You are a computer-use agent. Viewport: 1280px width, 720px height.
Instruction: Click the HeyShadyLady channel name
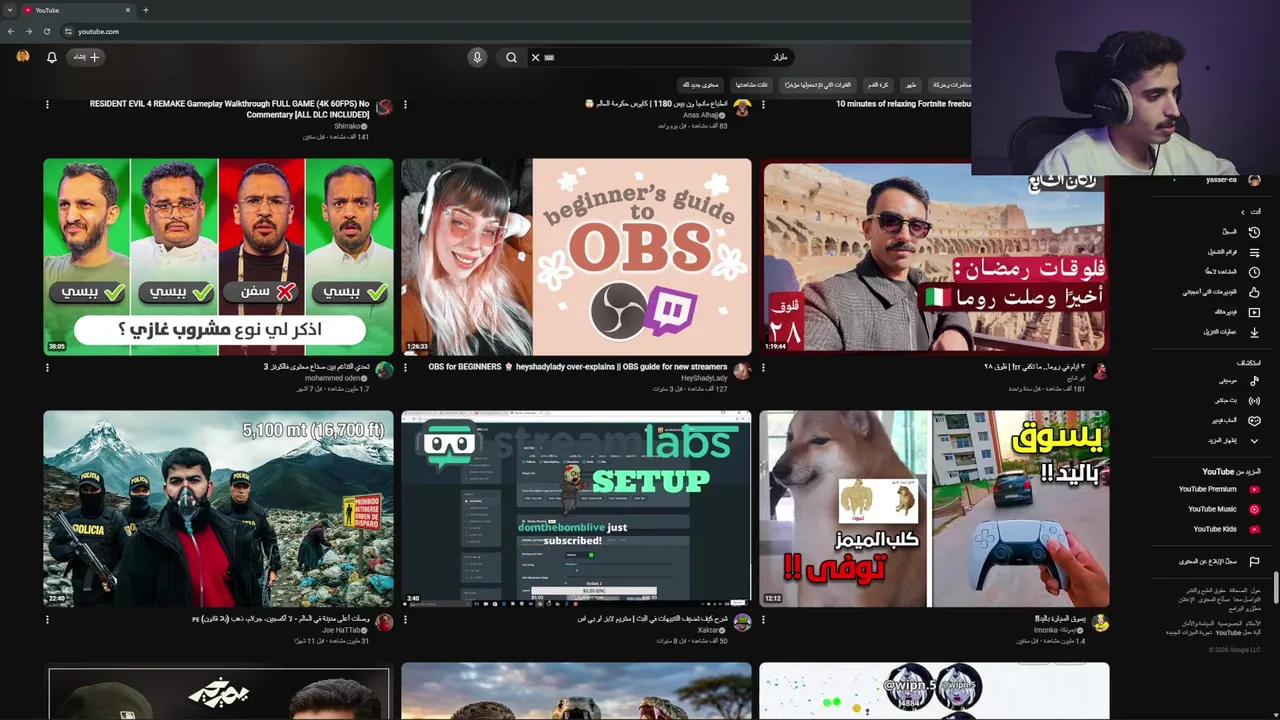point(704,378)
